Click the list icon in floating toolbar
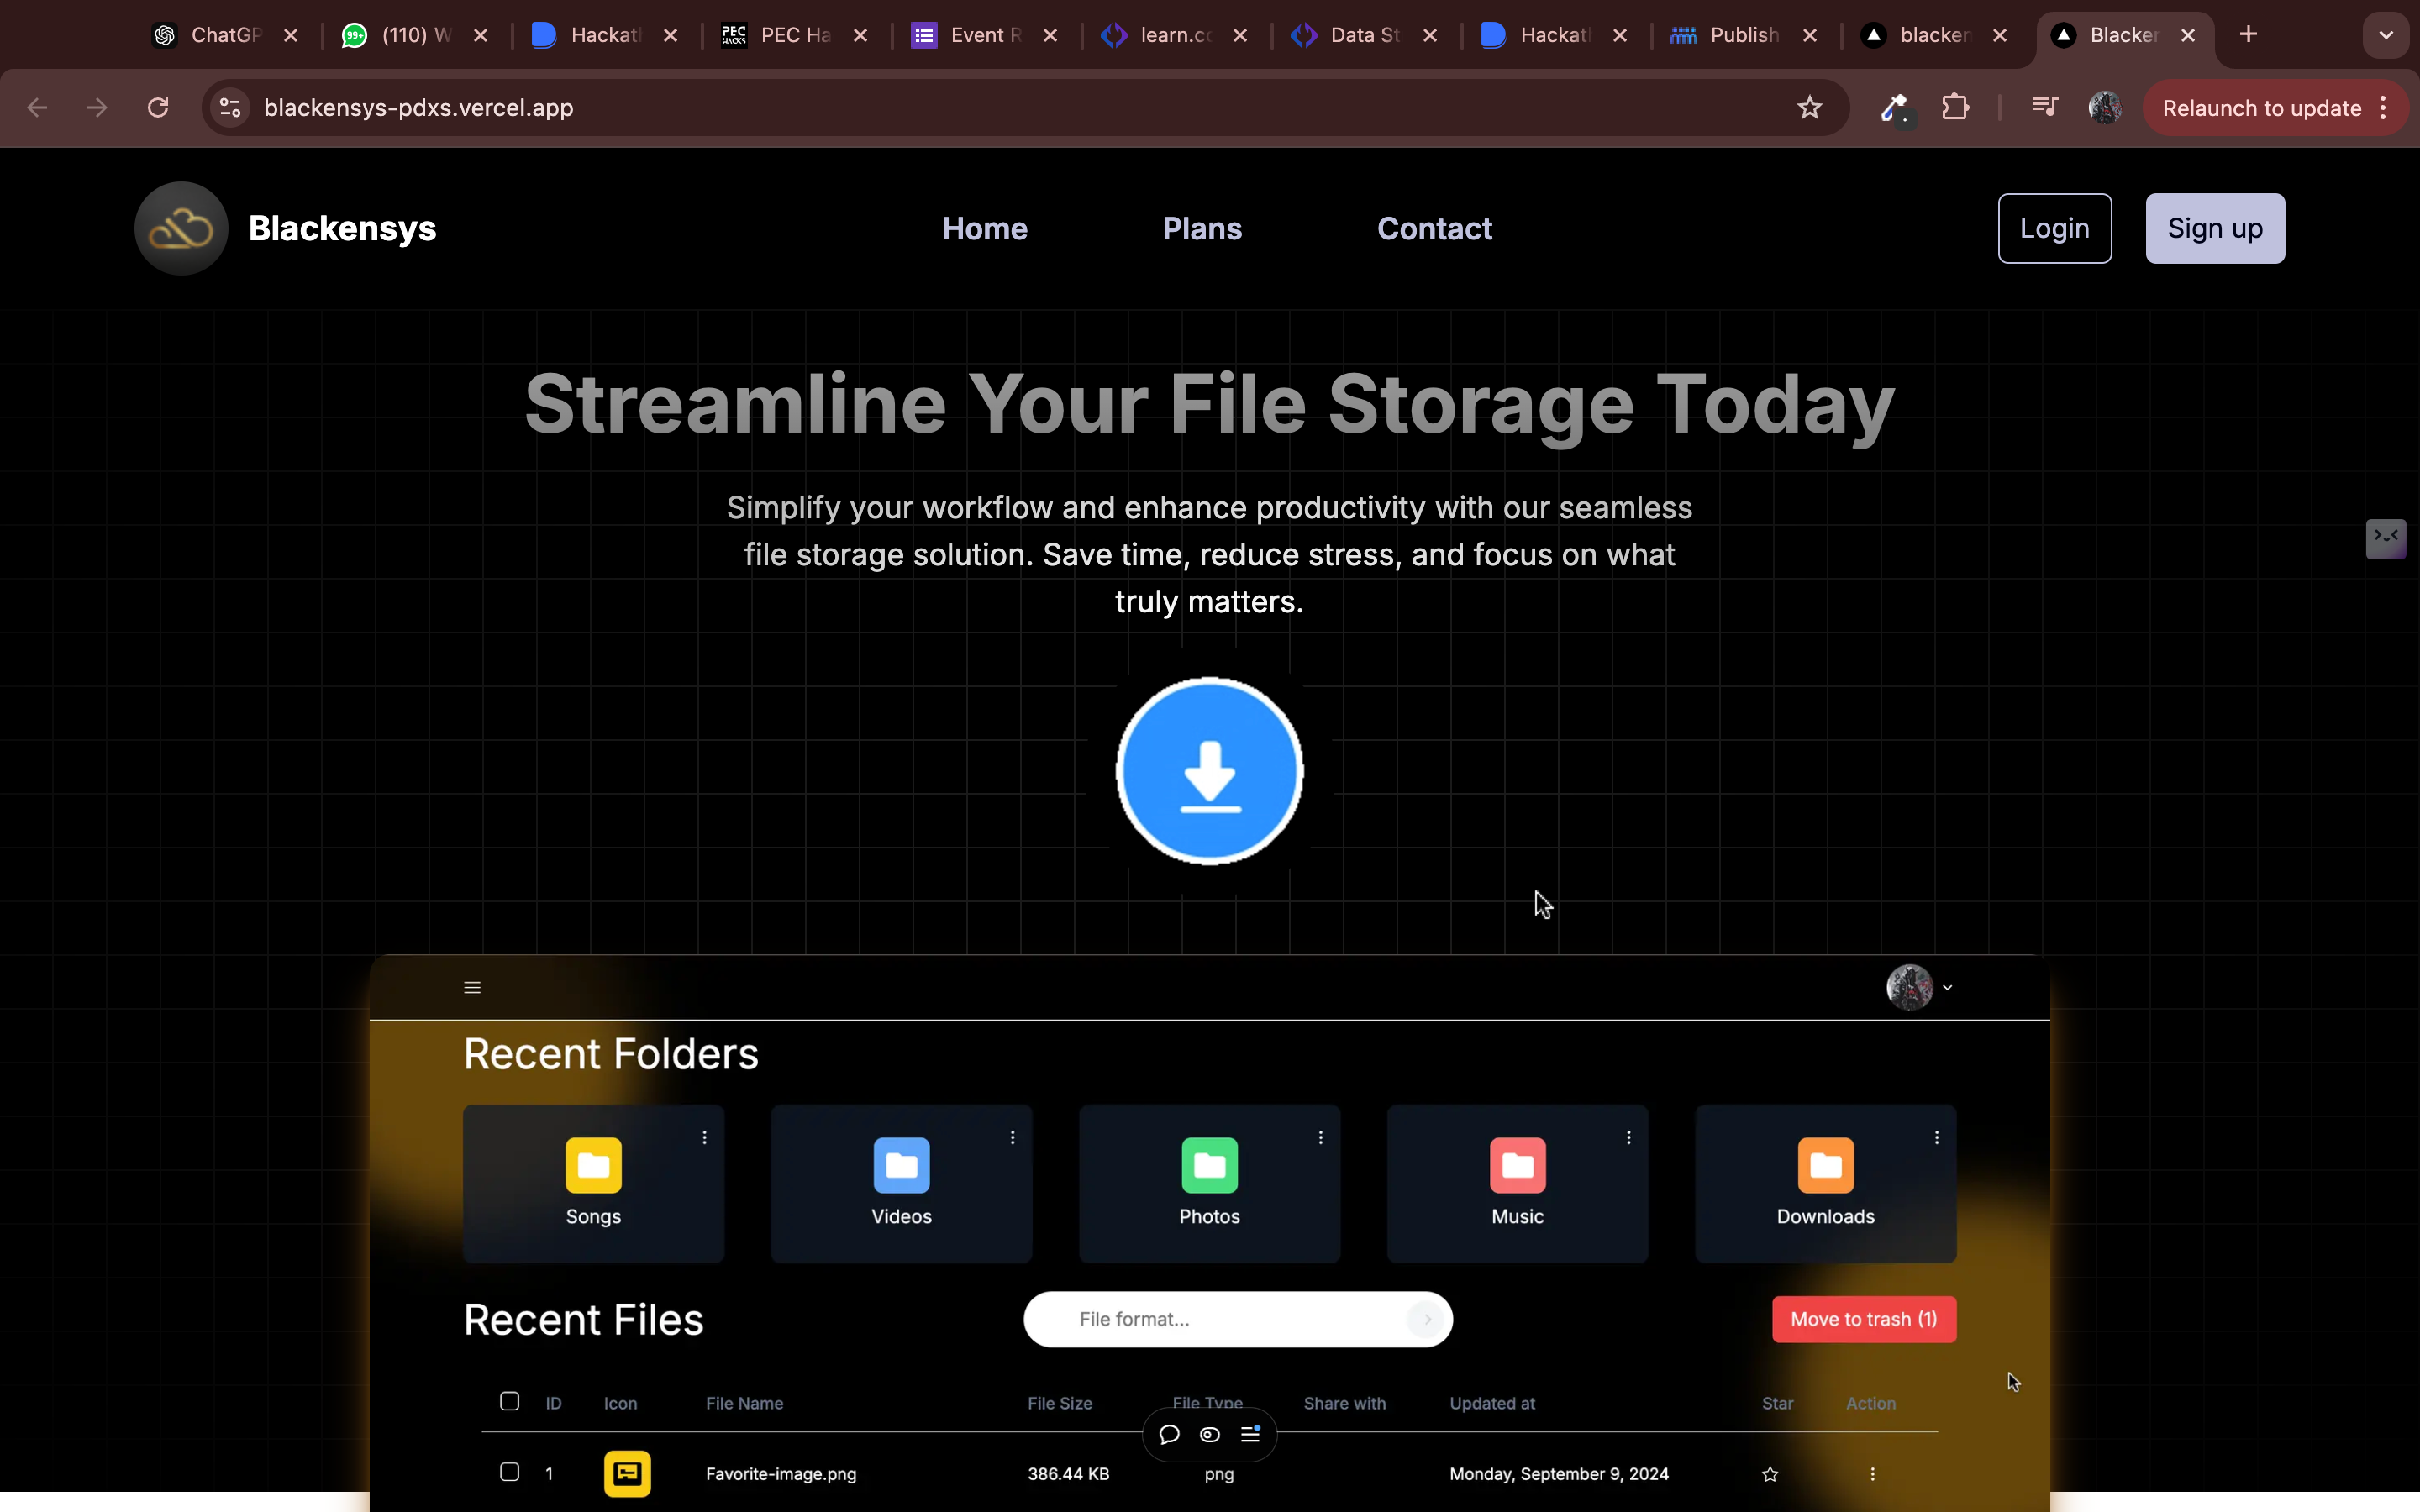 click(x=1251, y=1435)
